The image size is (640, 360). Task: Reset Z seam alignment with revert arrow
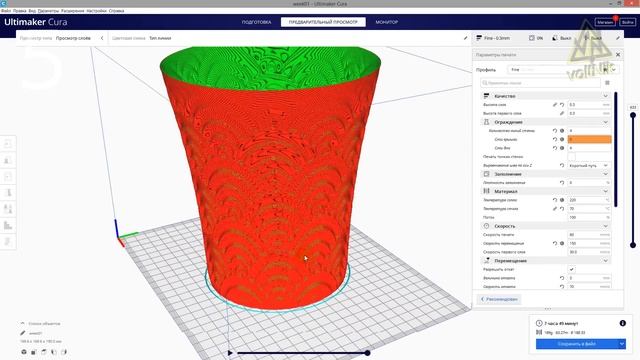coord(562,165)
